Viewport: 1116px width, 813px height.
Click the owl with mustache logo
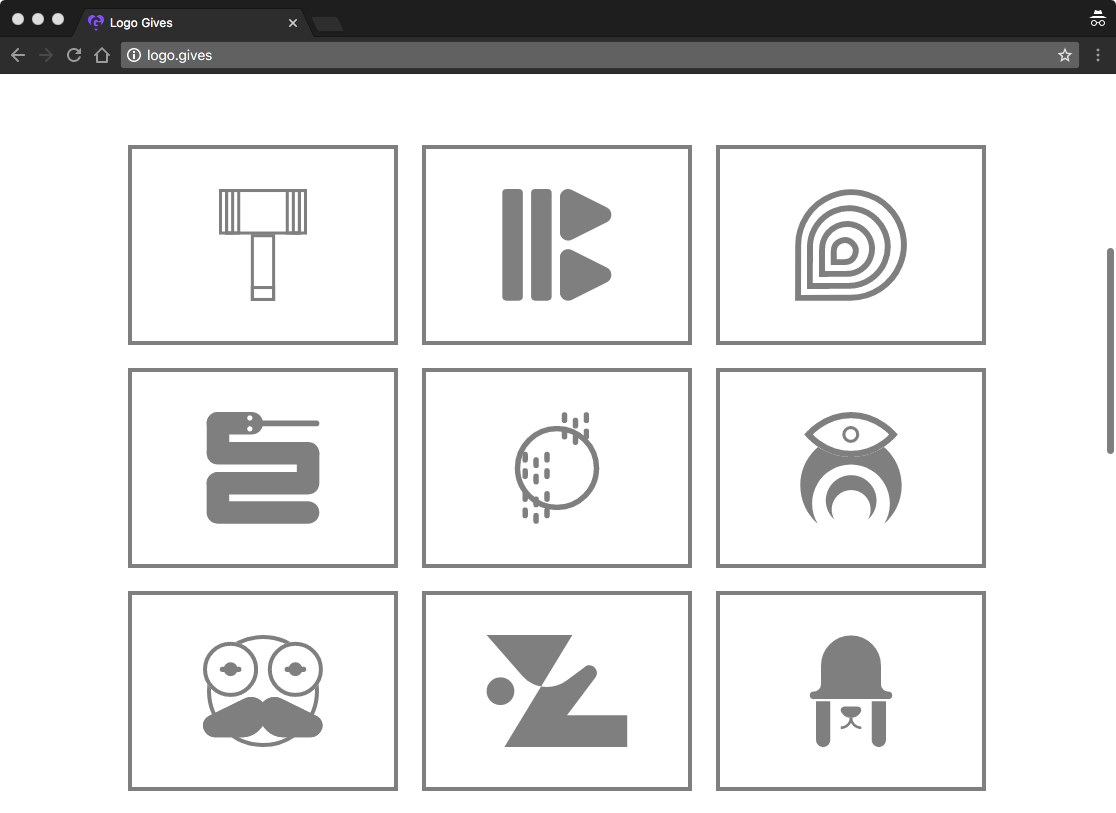[x=262, y=690]
